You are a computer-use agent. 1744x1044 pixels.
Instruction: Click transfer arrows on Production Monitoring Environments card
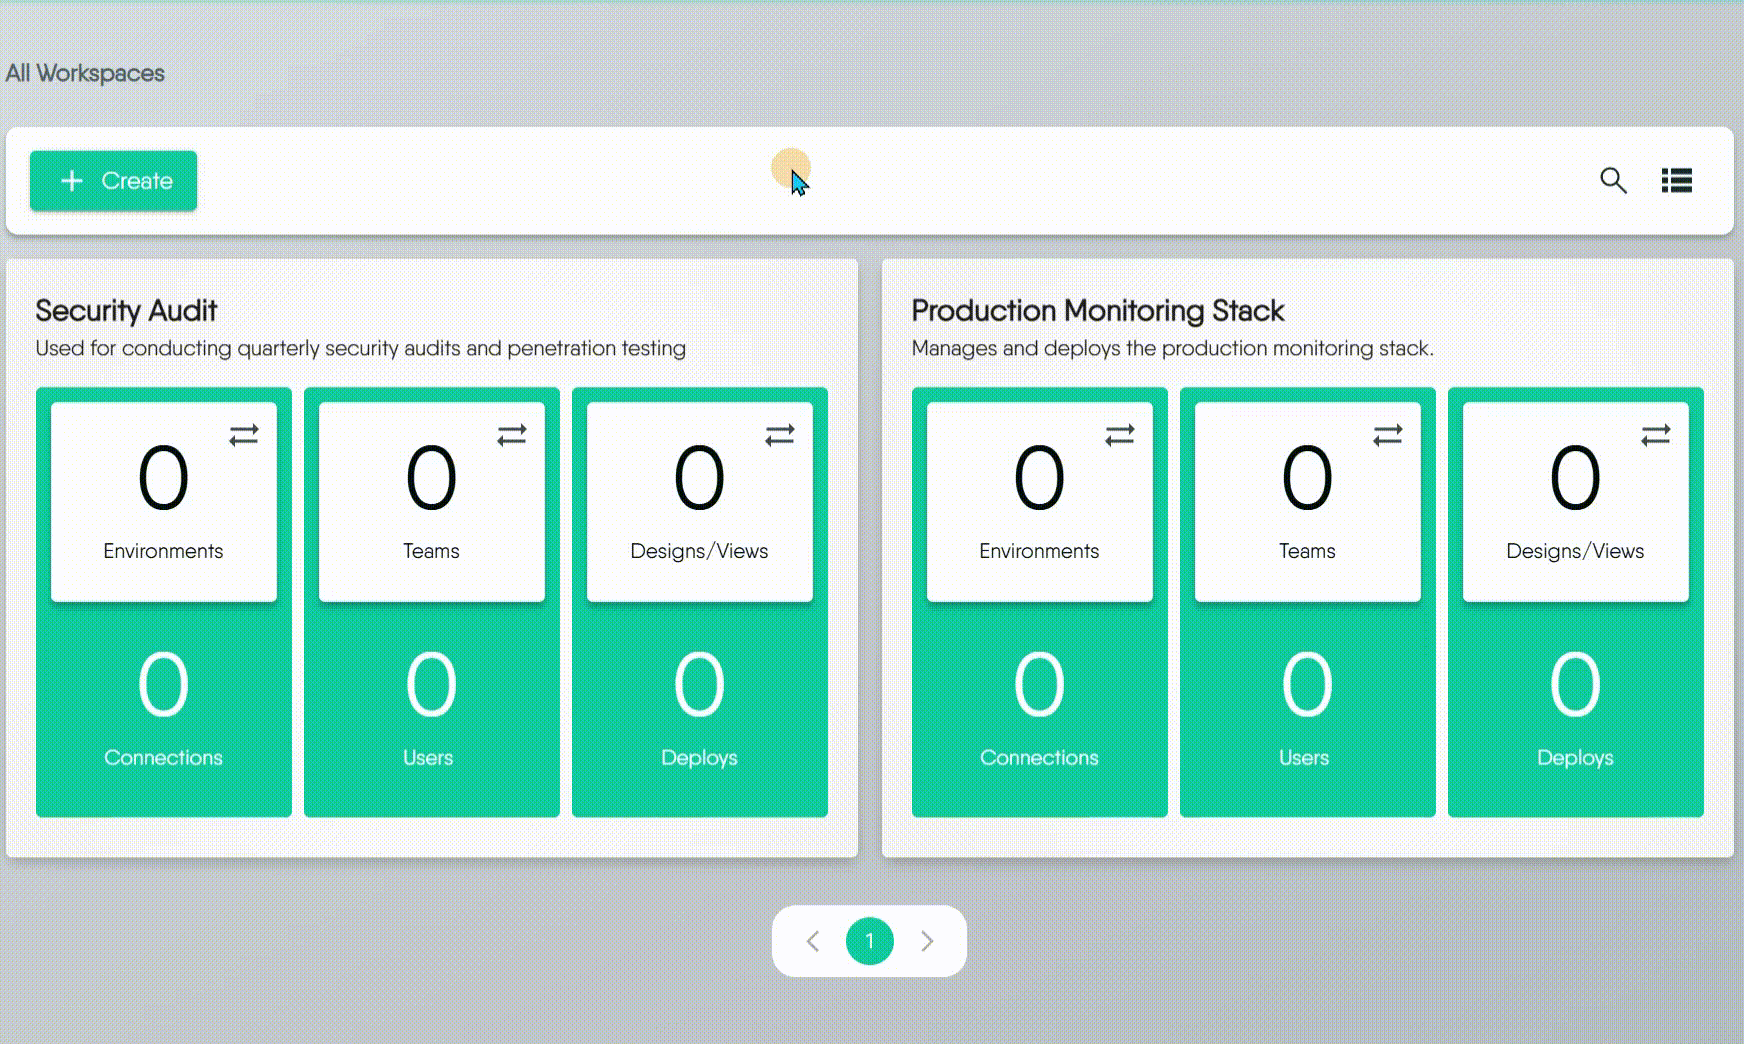click(x=1120, y=435)
